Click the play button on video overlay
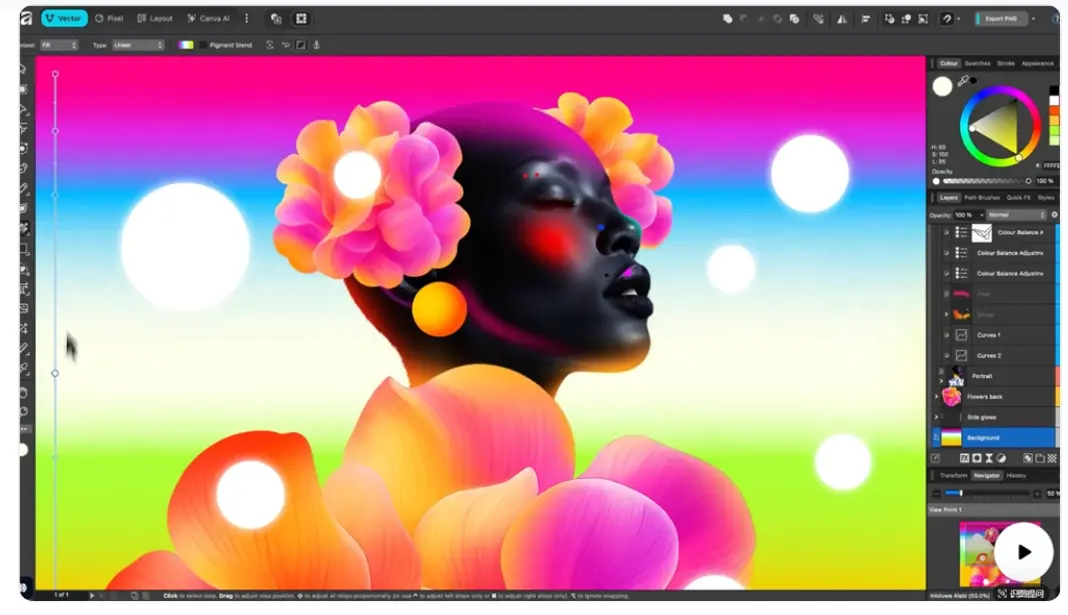The width and height of the screenshot is (1068, 615). pyautogui.click(x=1024, y=552)
